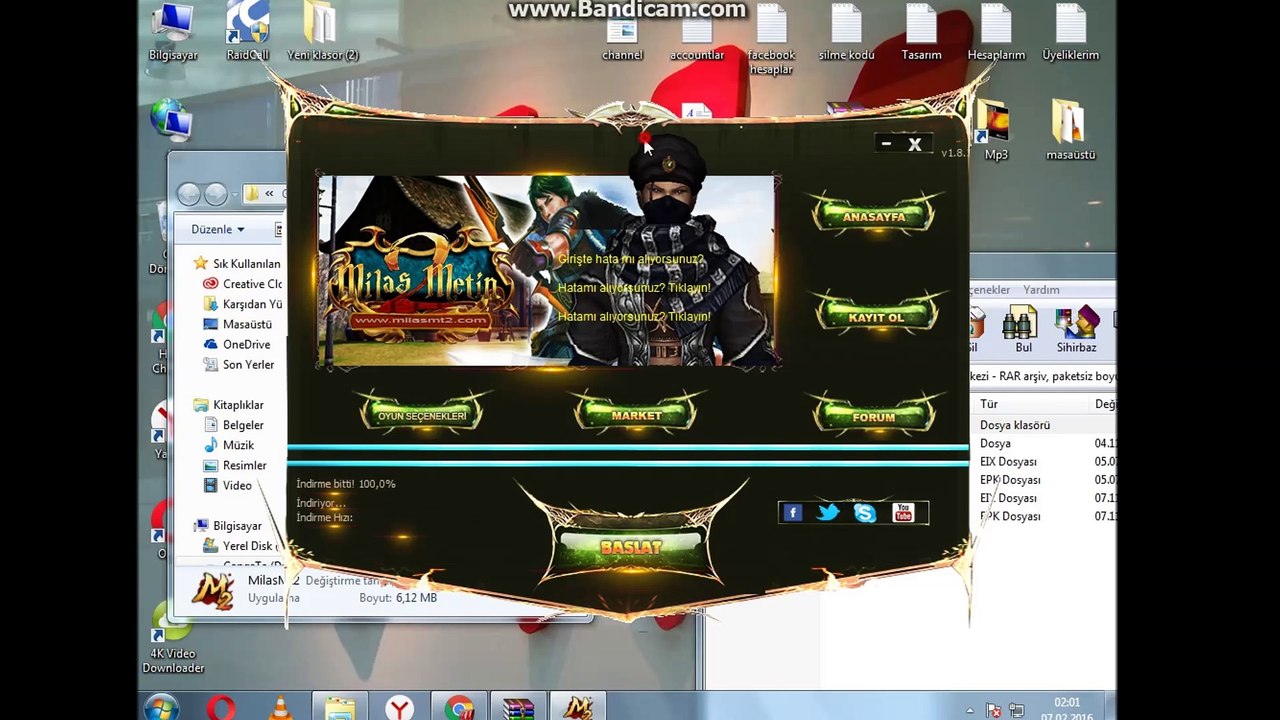Open Müzik library in Explorer
The width and height of the screenshot is (1280, 720).
coord(228,445)
